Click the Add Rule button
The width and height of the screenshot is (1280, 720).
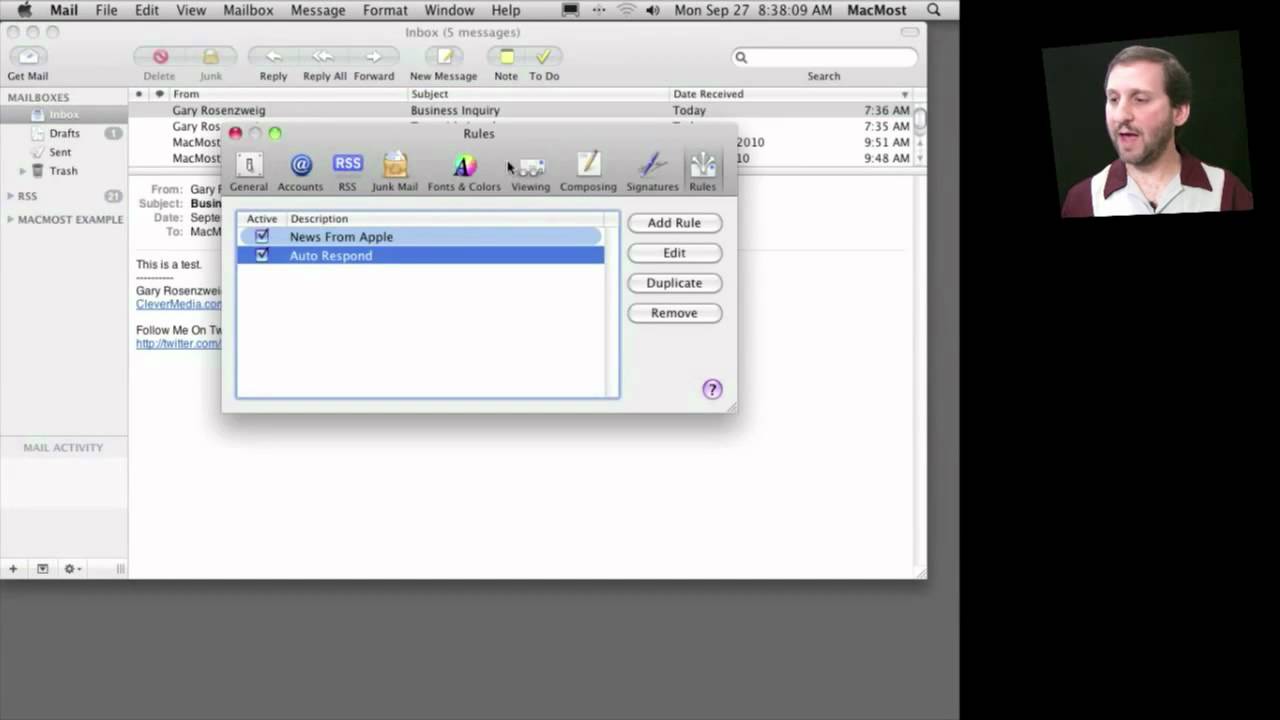click(x=674, y=223)
